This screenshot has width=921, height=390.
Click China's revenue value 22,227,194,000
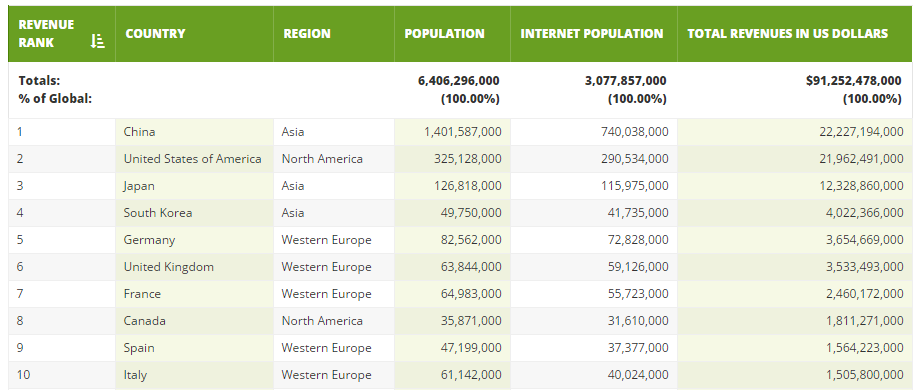[861, 132]
